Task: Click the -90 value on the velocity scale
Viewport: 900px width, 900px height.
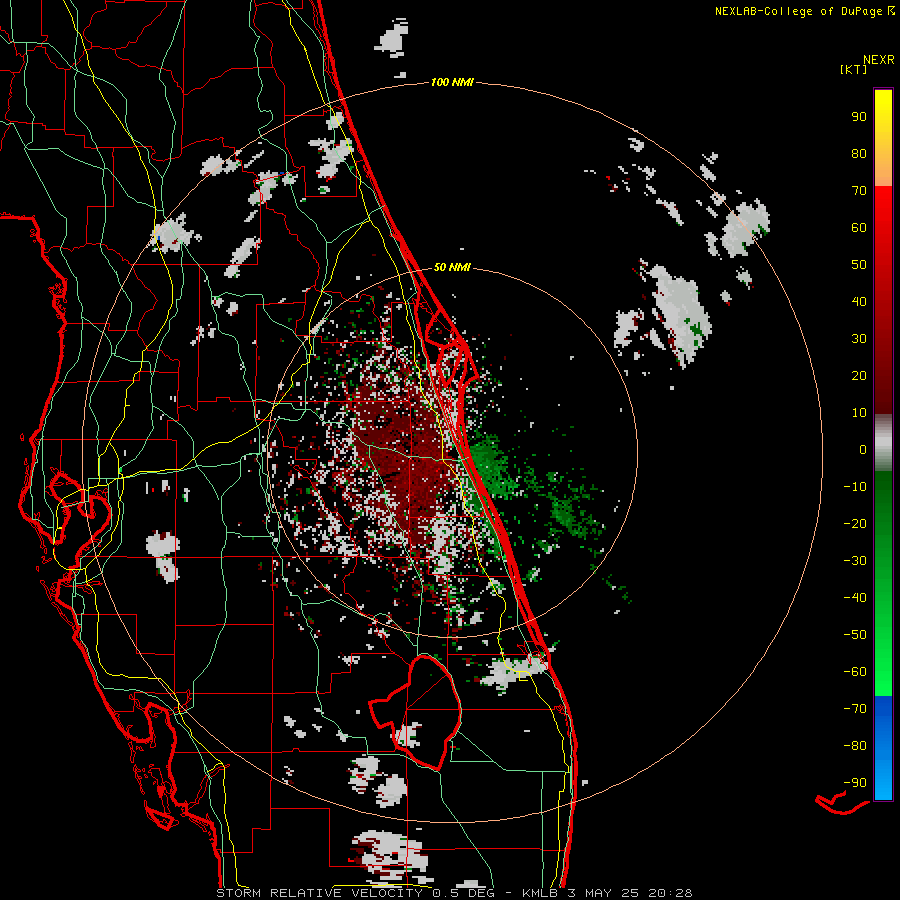Action: [x=855, y=783]
